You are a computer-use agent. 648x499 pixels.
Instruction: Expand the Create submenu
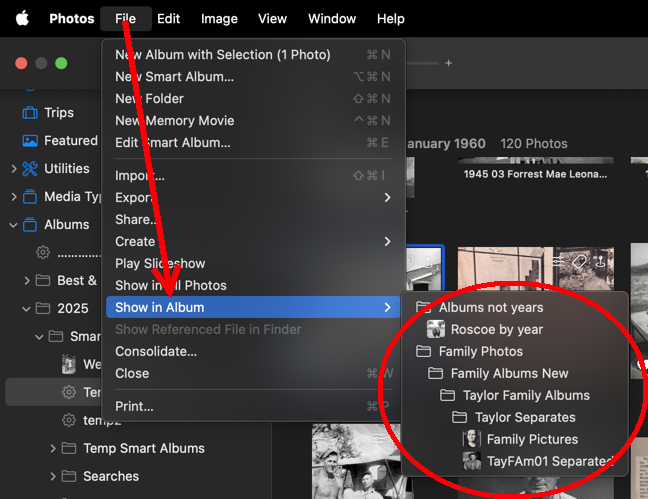tap(253, 241)
